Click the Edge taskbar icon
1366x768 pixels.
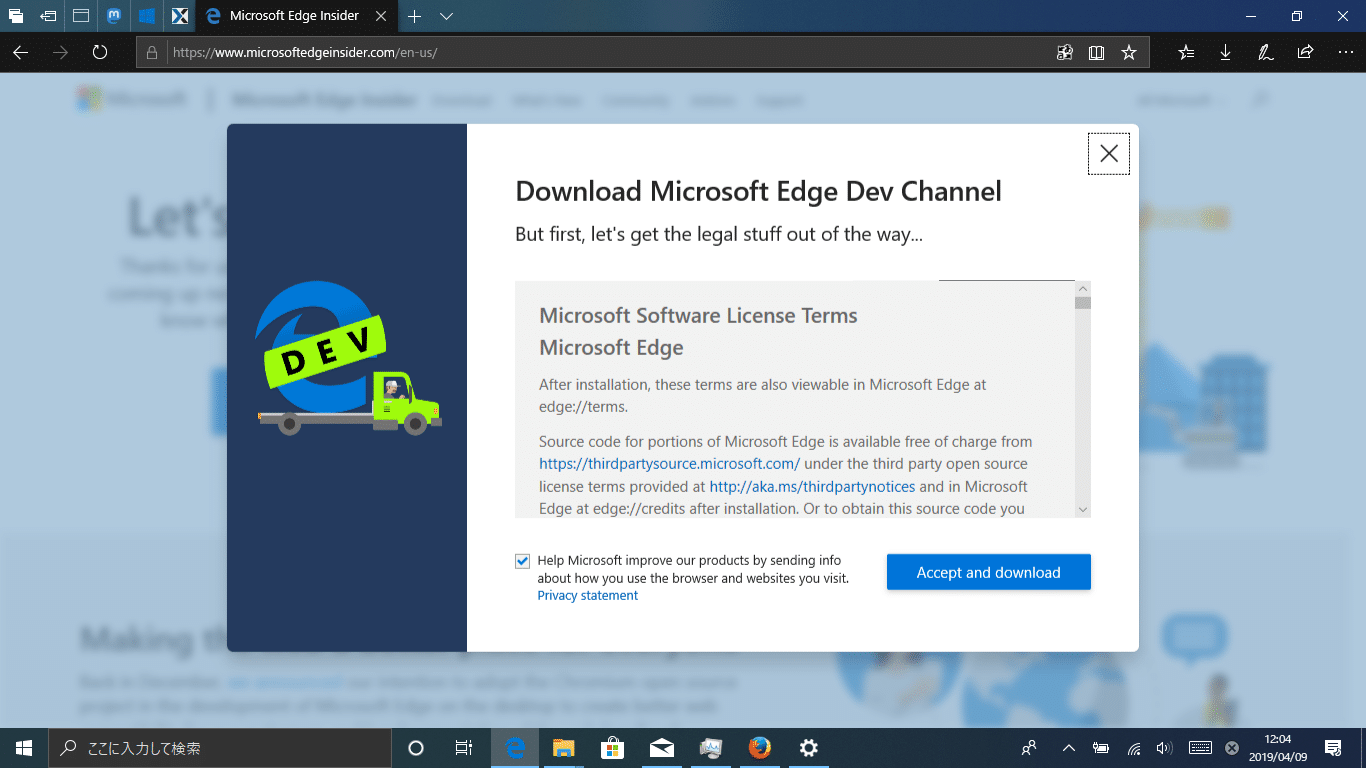click(515, 748)
